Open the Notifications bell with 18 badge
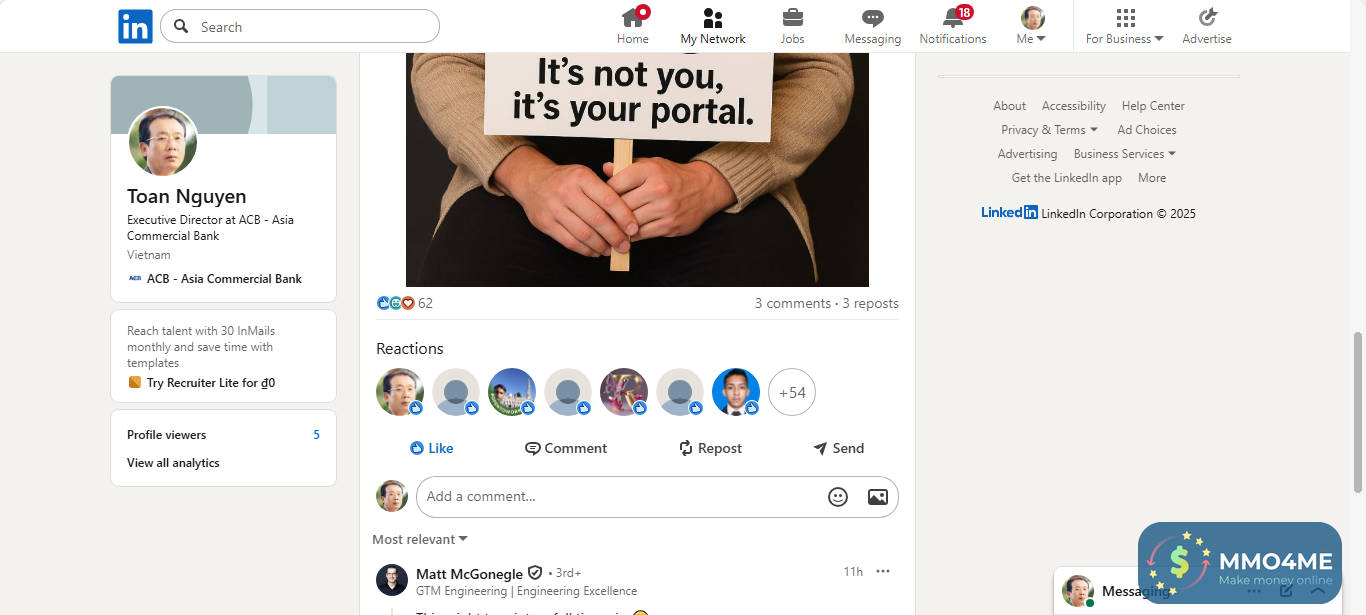The width and height of the screenshot is (1366, 615). pyautogui.click(x=953, y=18)
